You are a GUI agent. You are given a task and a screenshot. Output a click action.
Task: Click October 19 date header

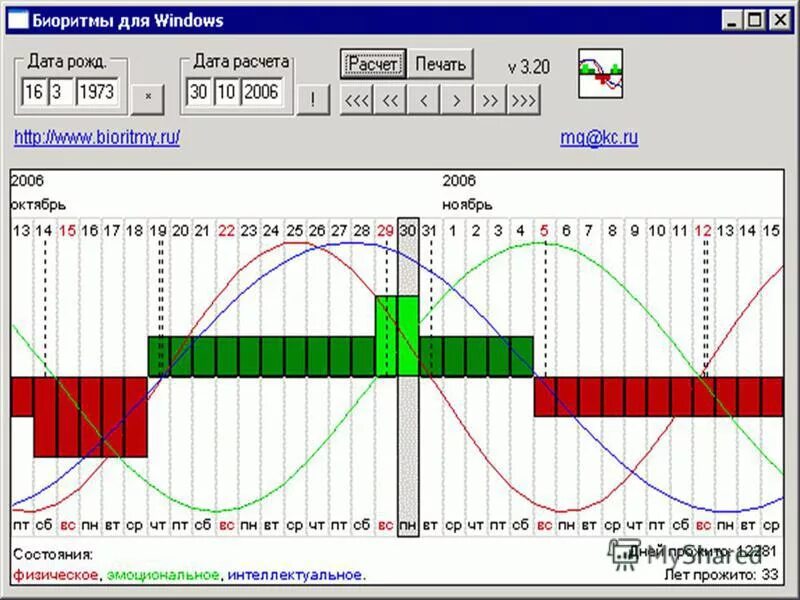click(x=158, y=231)
